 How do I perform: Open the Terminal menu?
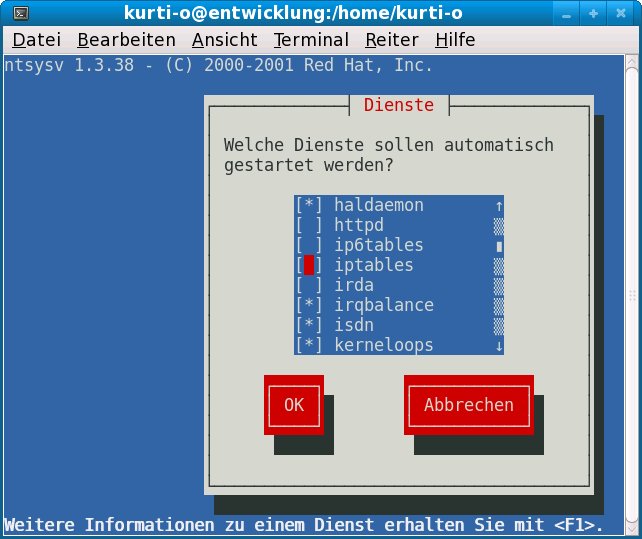pyautogui.click(x=311, y=40)
